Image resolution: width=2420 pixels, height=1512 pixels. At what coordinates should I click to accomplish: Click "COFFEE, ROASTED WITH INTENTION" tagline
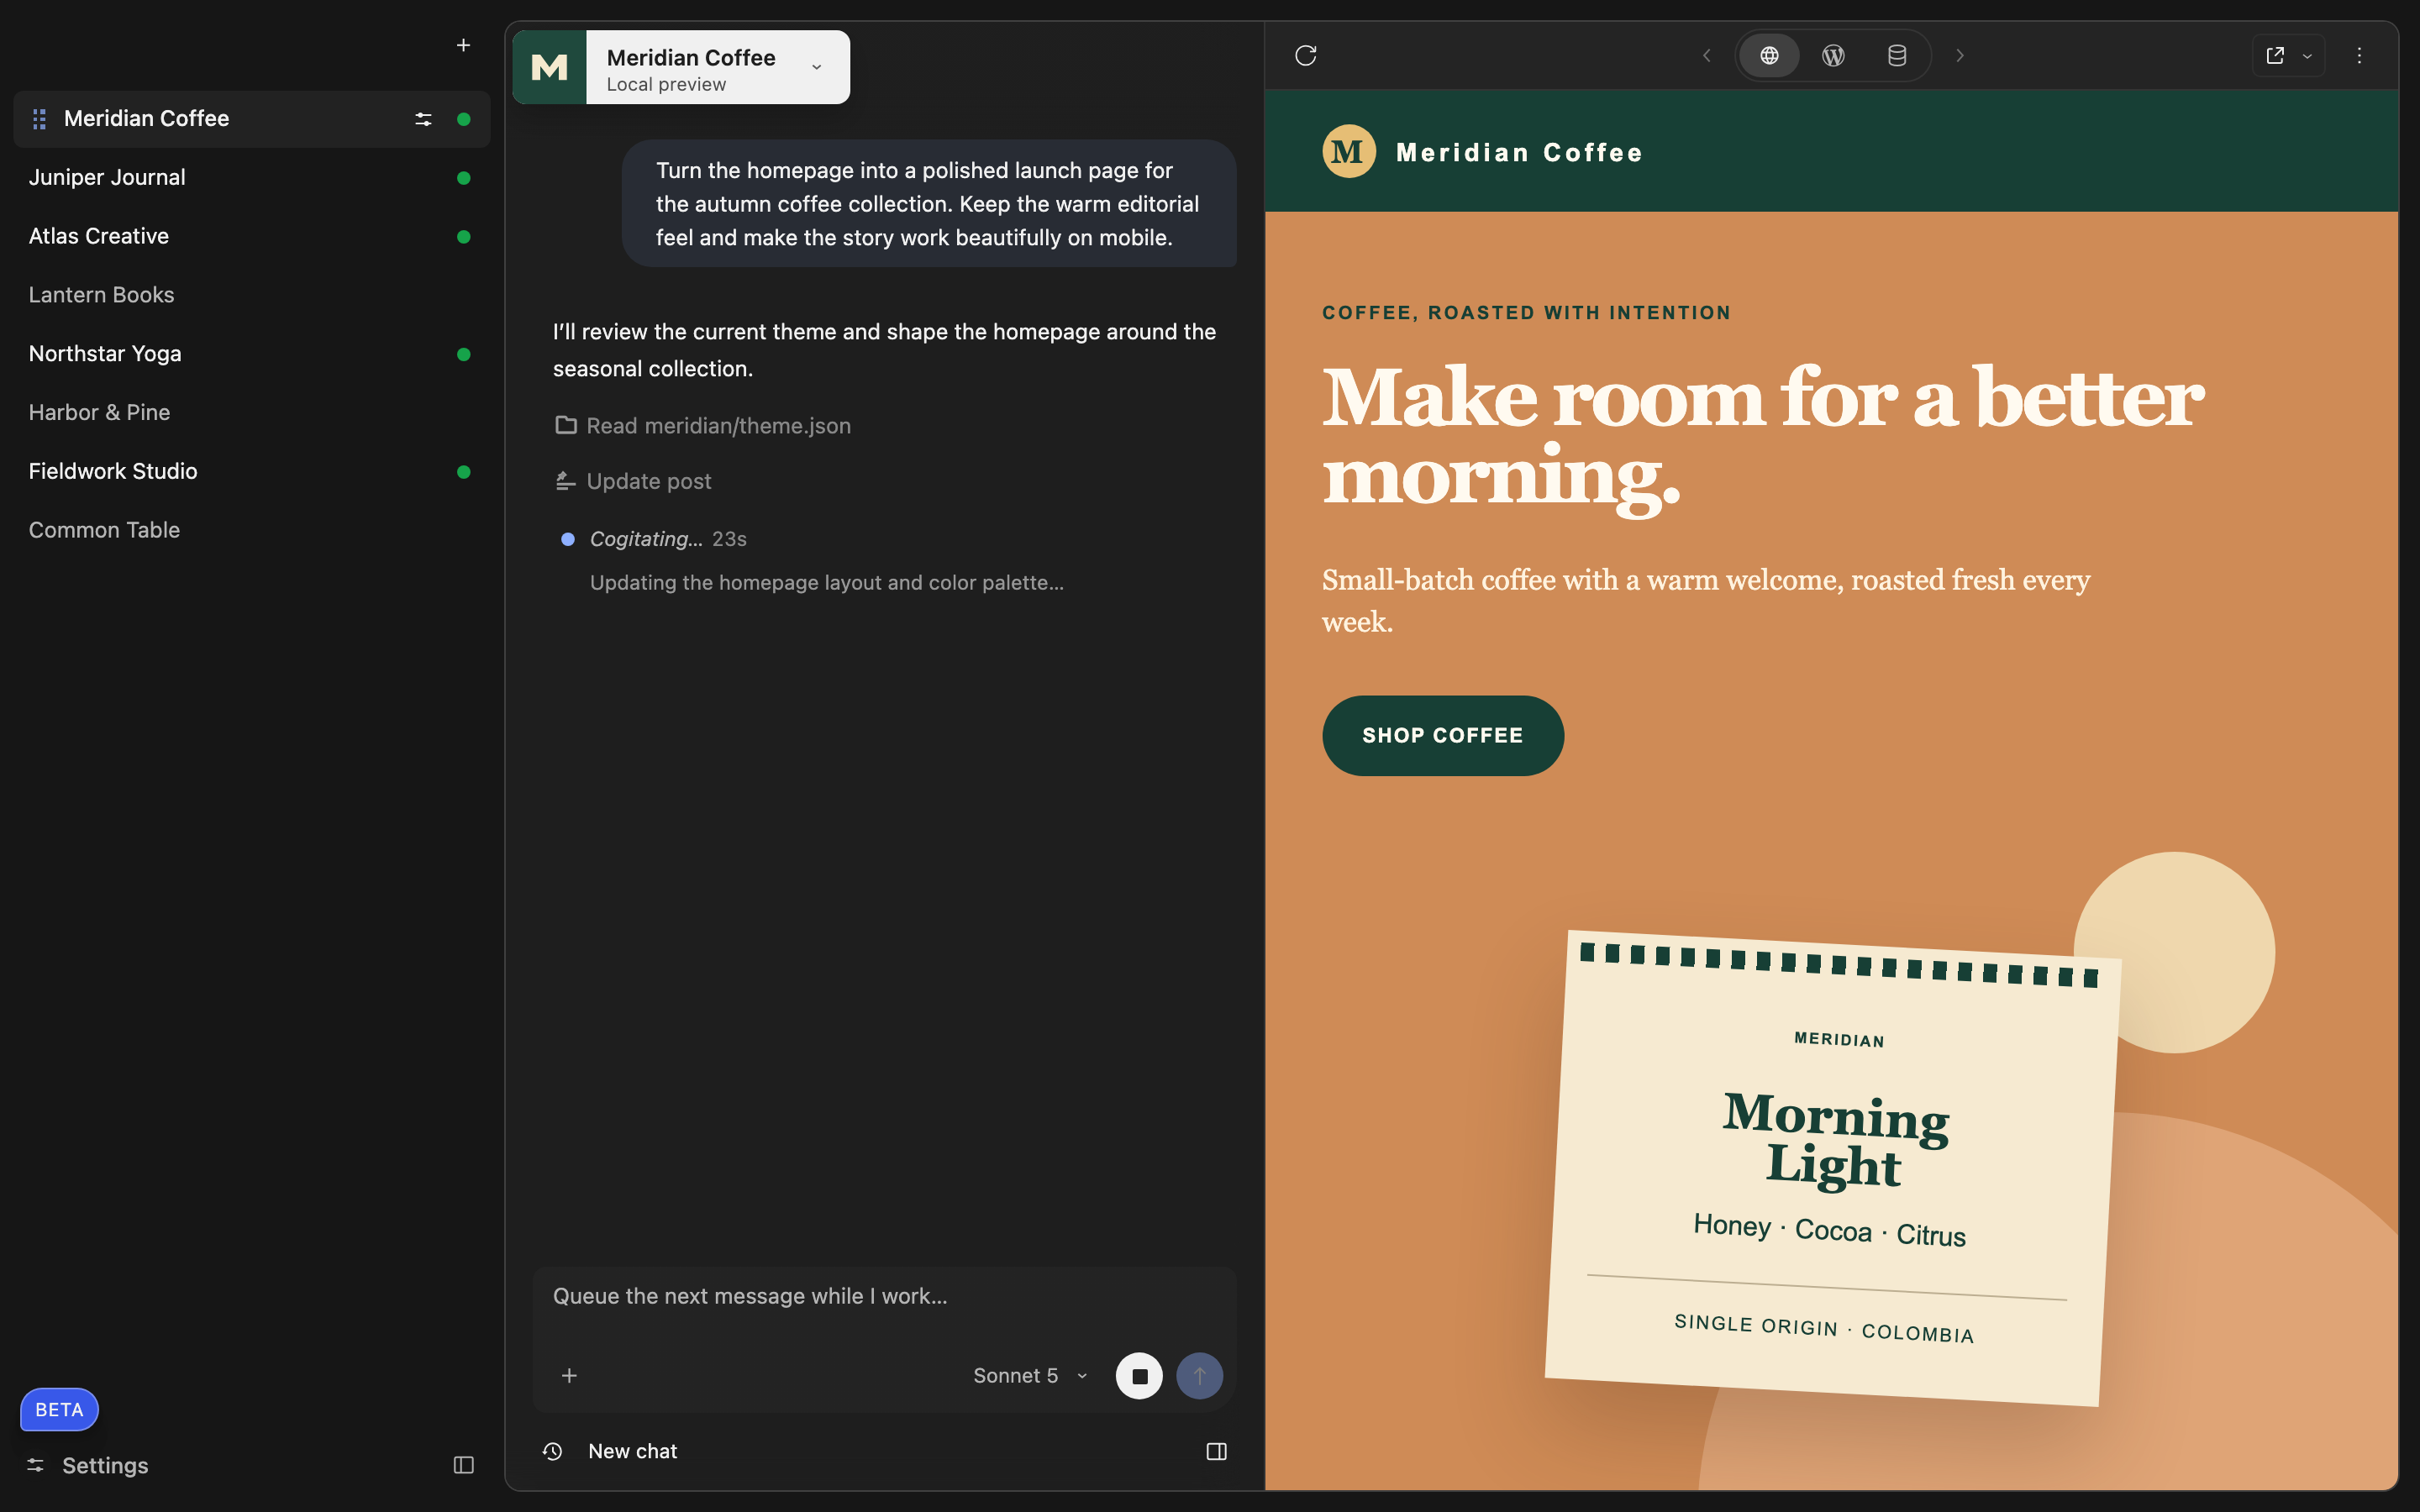click(1526, 313)
